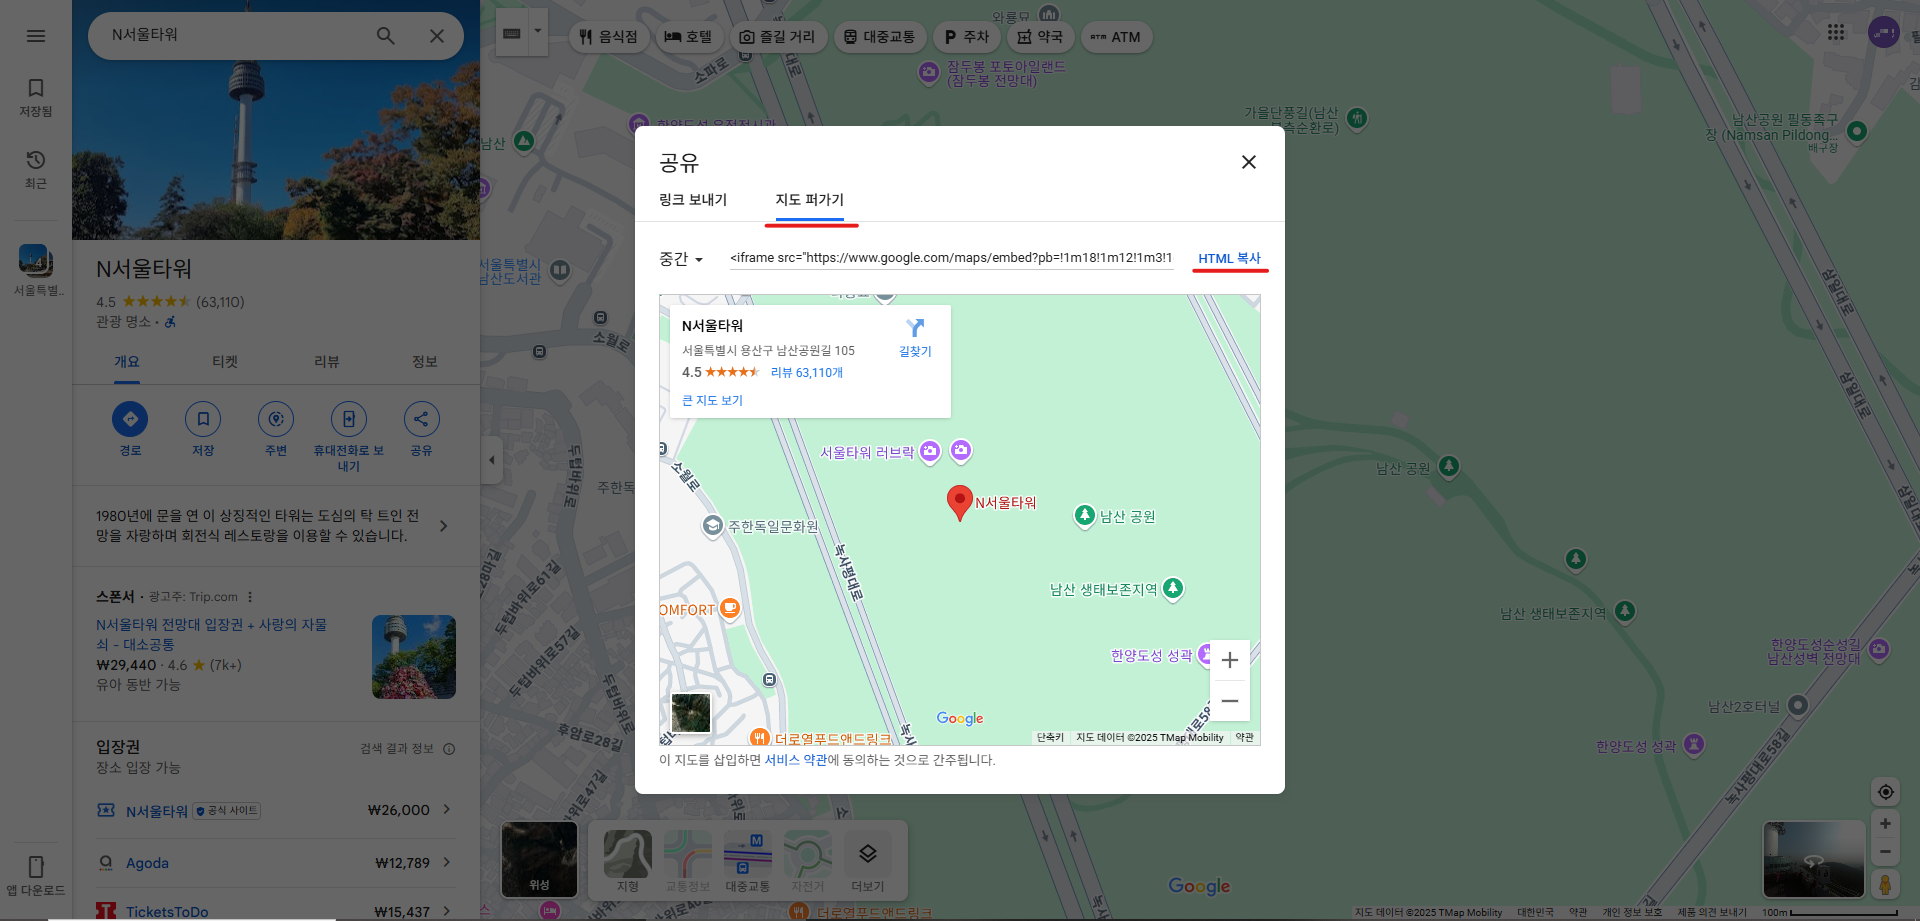Click satellite thumbnail in embed preview
This screenshot has height=921, width=1920.
[x=691, y=713]
